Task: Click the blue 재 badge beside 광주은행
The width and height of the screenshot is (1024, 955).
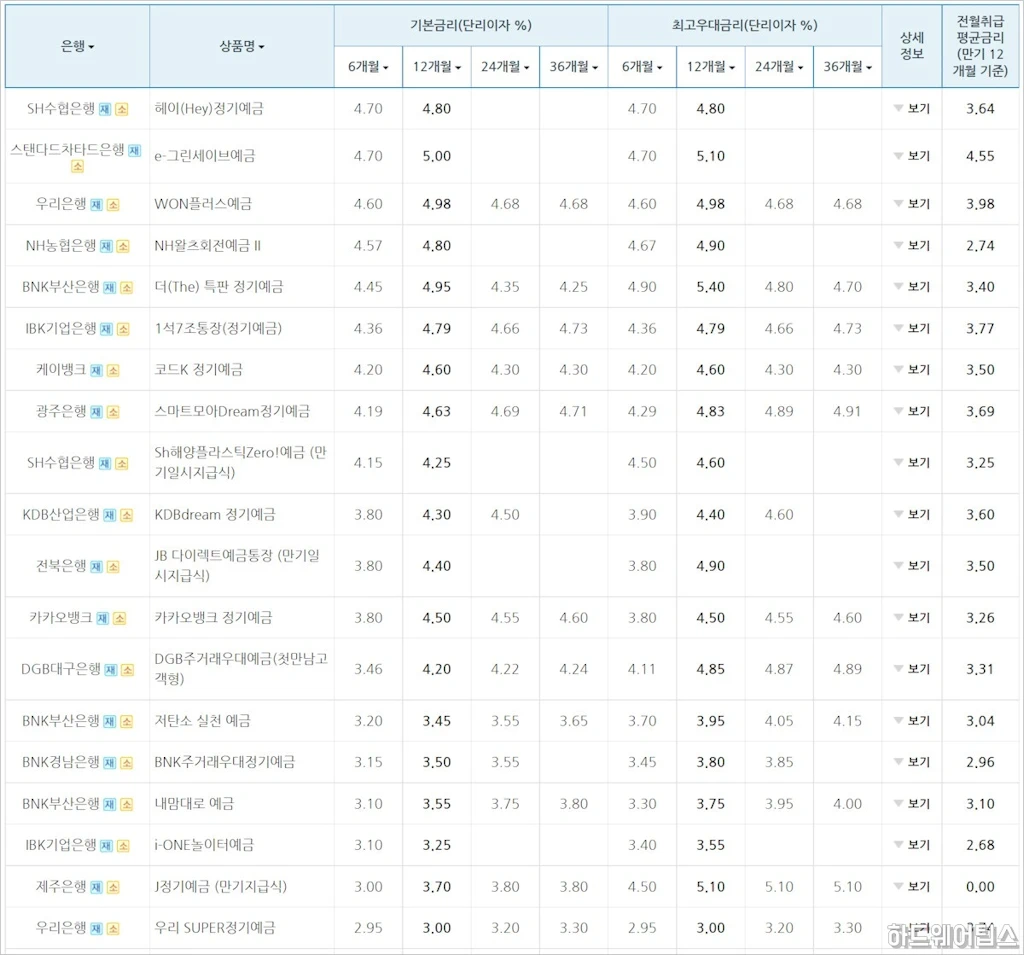Action: tap(96, 412)
